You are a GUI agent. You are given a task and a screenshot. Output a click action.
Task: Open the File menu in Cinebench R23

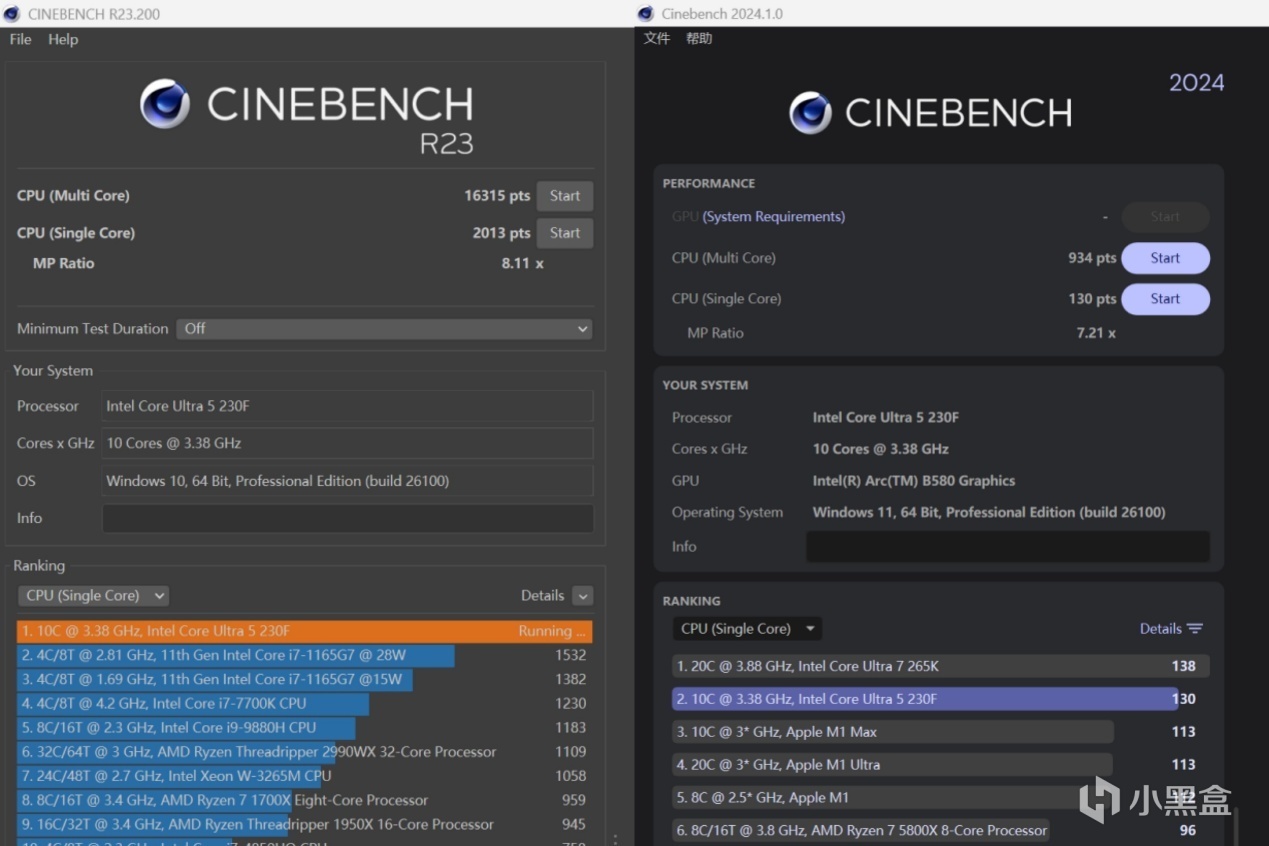coord(20,39)
